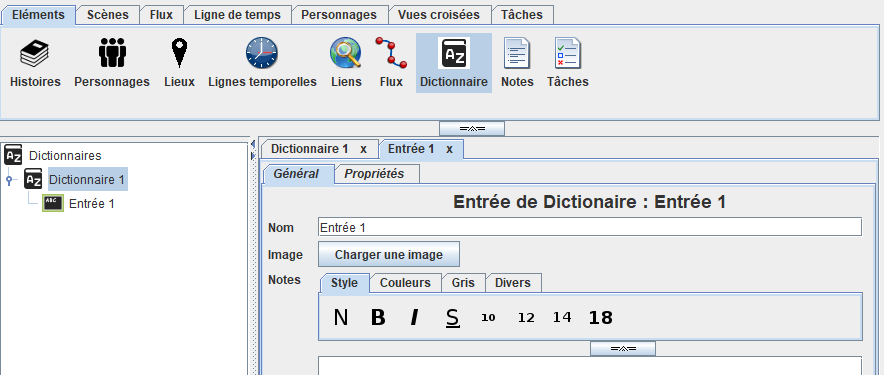Select the Couleurs notes tab

[405, 283]
